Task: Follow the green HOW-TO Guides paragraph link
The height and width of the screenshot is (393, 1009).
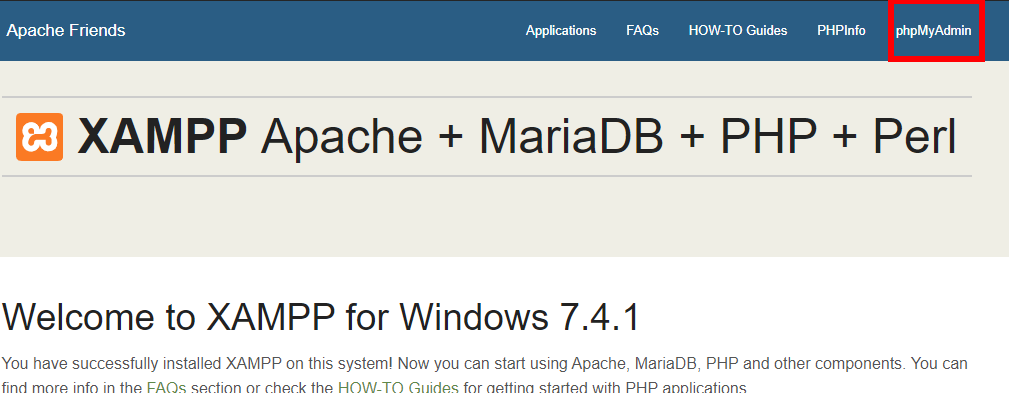Action: [398, 388]
